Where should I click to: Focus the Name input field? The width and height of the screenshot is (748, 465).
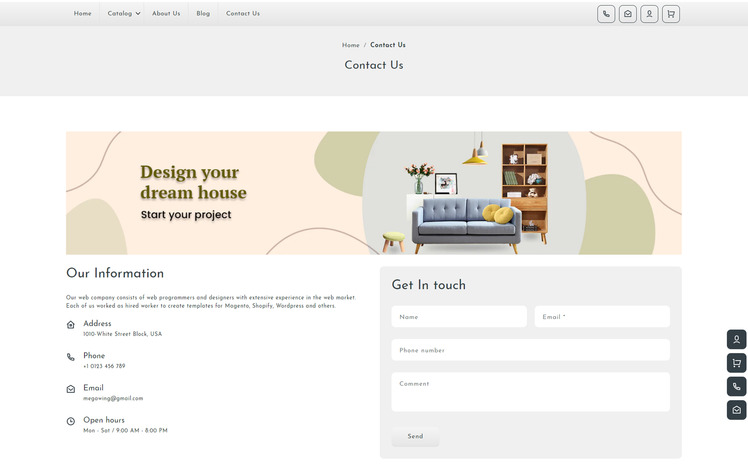point(459,317)
